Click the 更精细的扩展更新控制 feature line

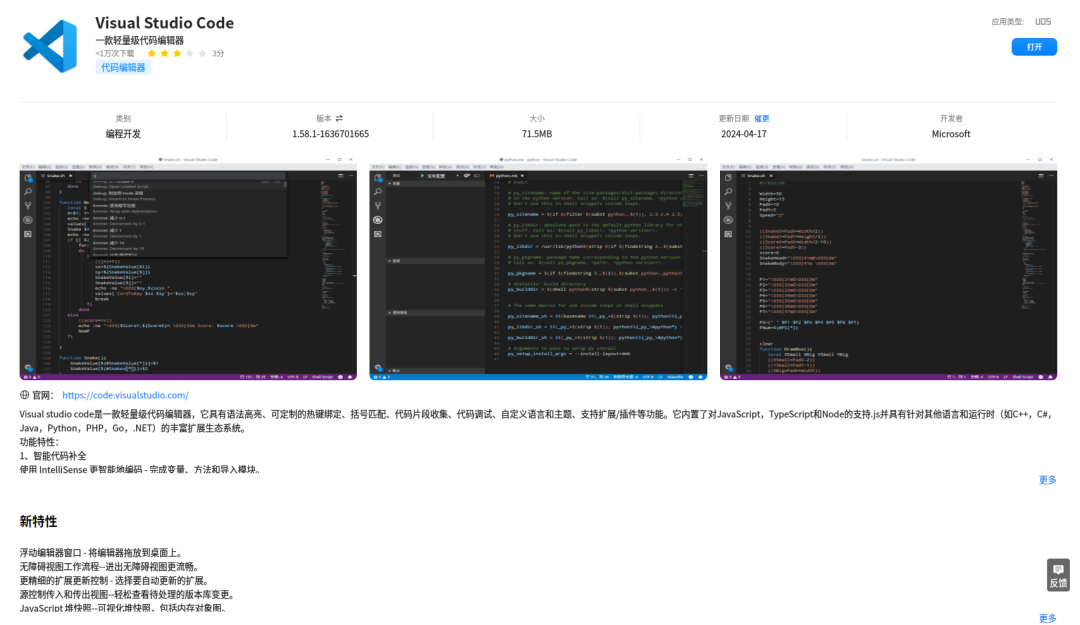pos(114,580)
